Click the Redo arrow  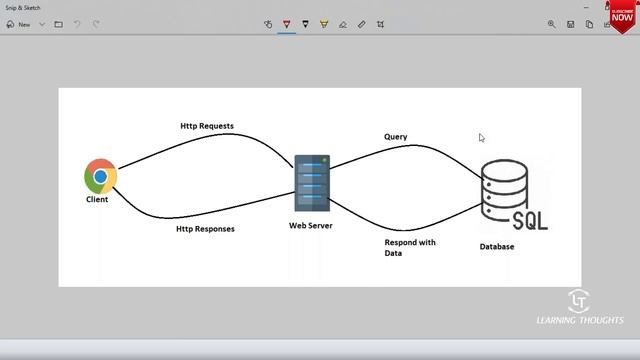click(96, 24)
